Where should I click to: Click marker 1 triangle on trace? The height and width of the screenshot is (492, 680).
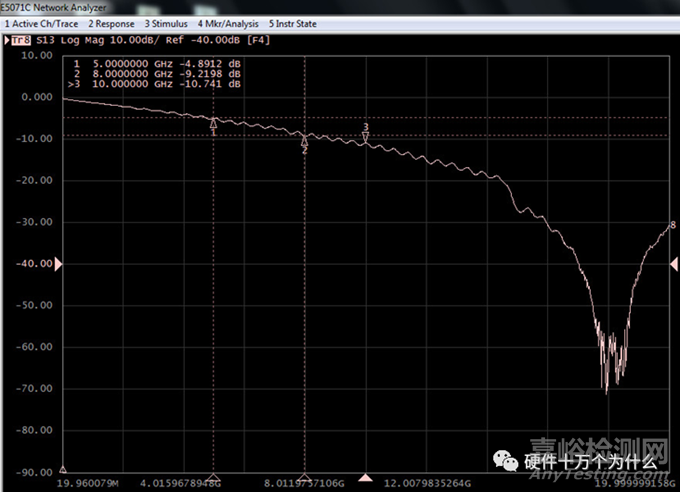tap(213, 123)
